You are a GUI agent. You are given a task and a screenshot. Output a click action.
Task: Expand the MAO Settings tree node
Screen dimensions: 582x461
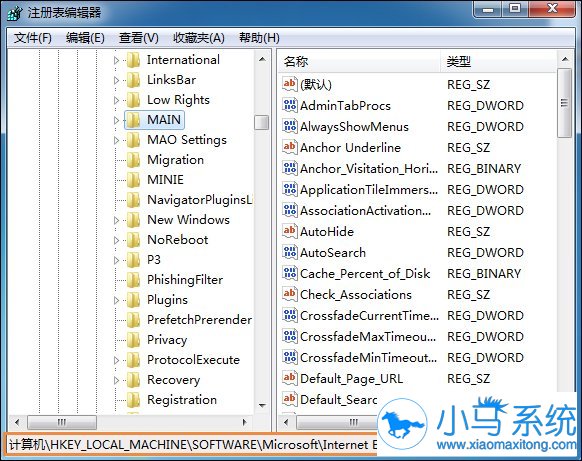117,140
